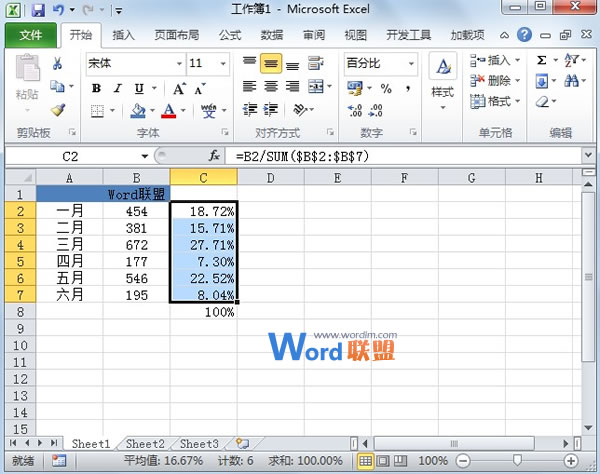Click the insert function fx icon
600x474 pixels.
[x=214, y=157]
